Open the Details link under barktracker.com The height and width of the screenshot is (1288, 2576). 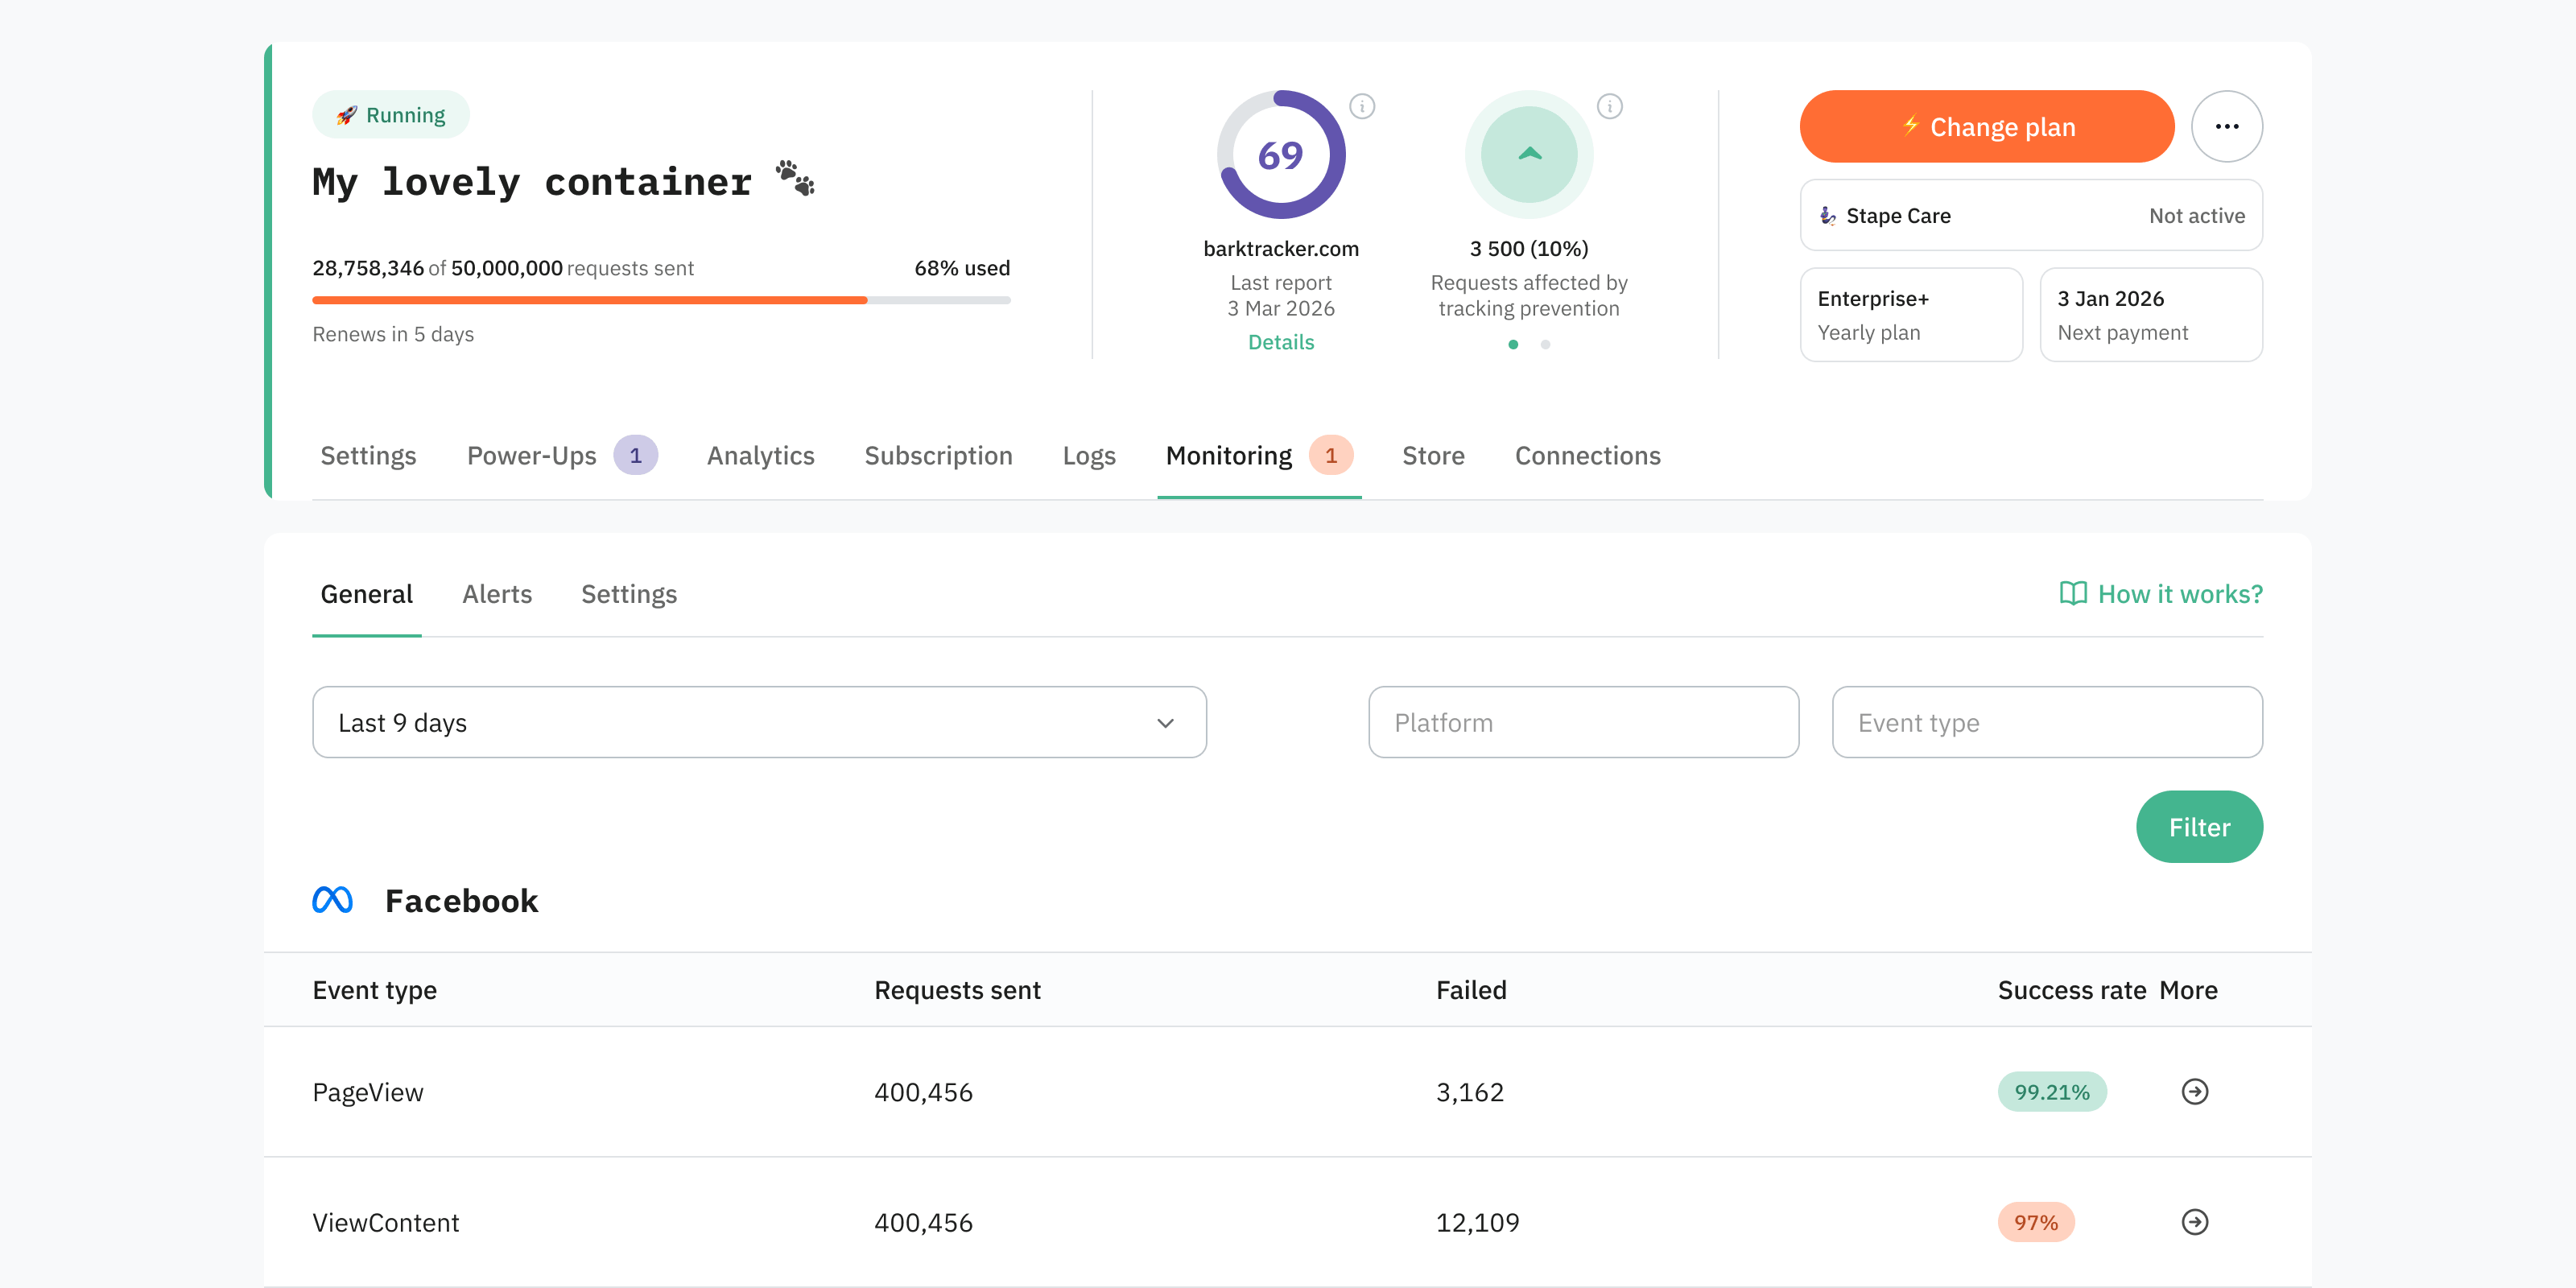coord(1280,342)
